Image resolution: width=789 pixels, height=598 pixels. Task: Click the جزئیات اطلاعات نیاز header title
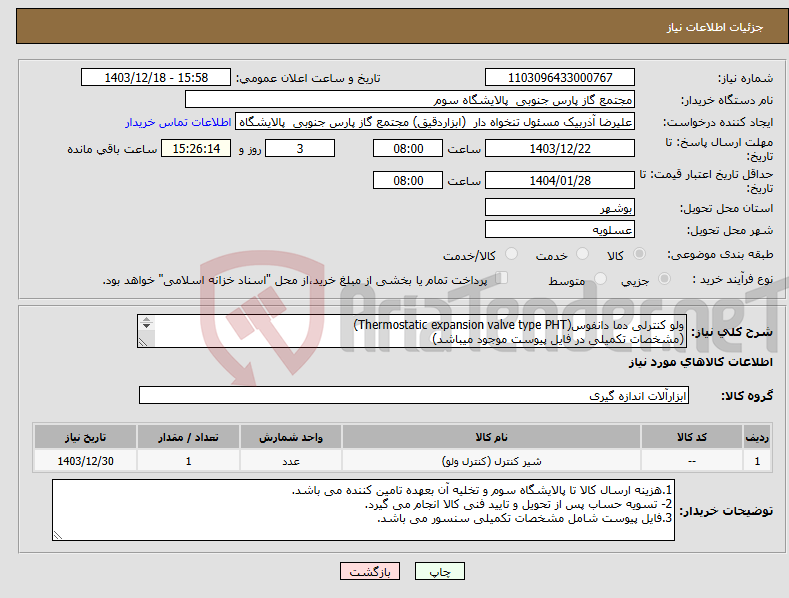(715, 27)
